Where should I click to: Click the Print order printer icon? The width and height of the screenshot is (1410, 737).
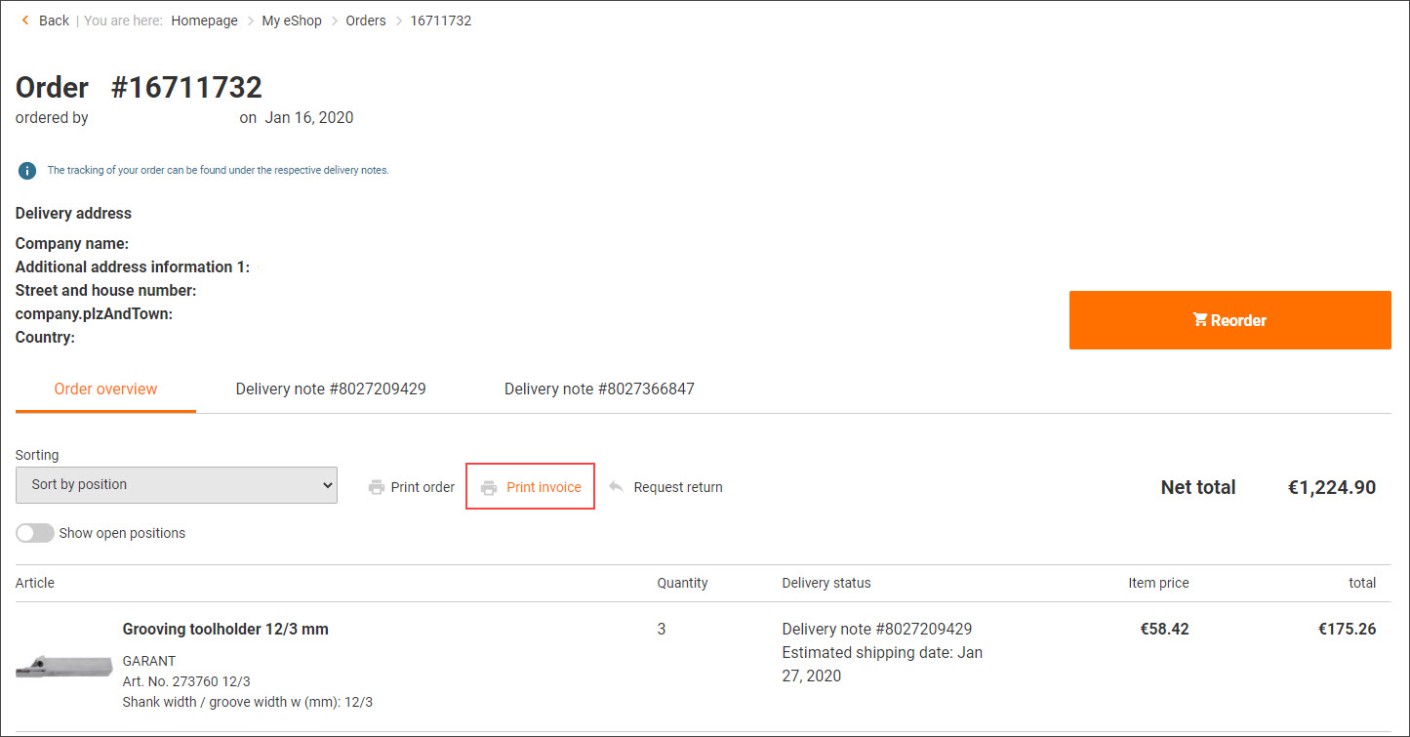click(376, 488)
